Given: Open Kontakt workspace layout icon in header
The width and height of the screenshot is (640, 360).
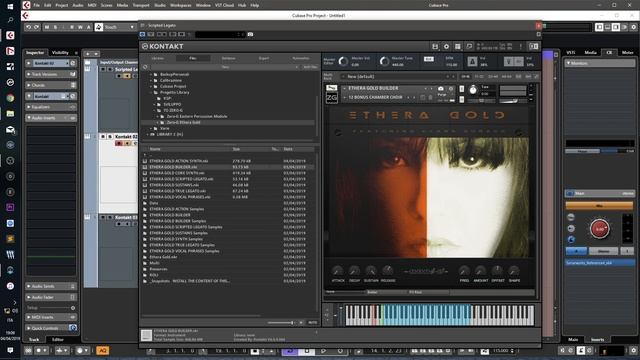Looking at the screenshot, I should click(458, 47).
